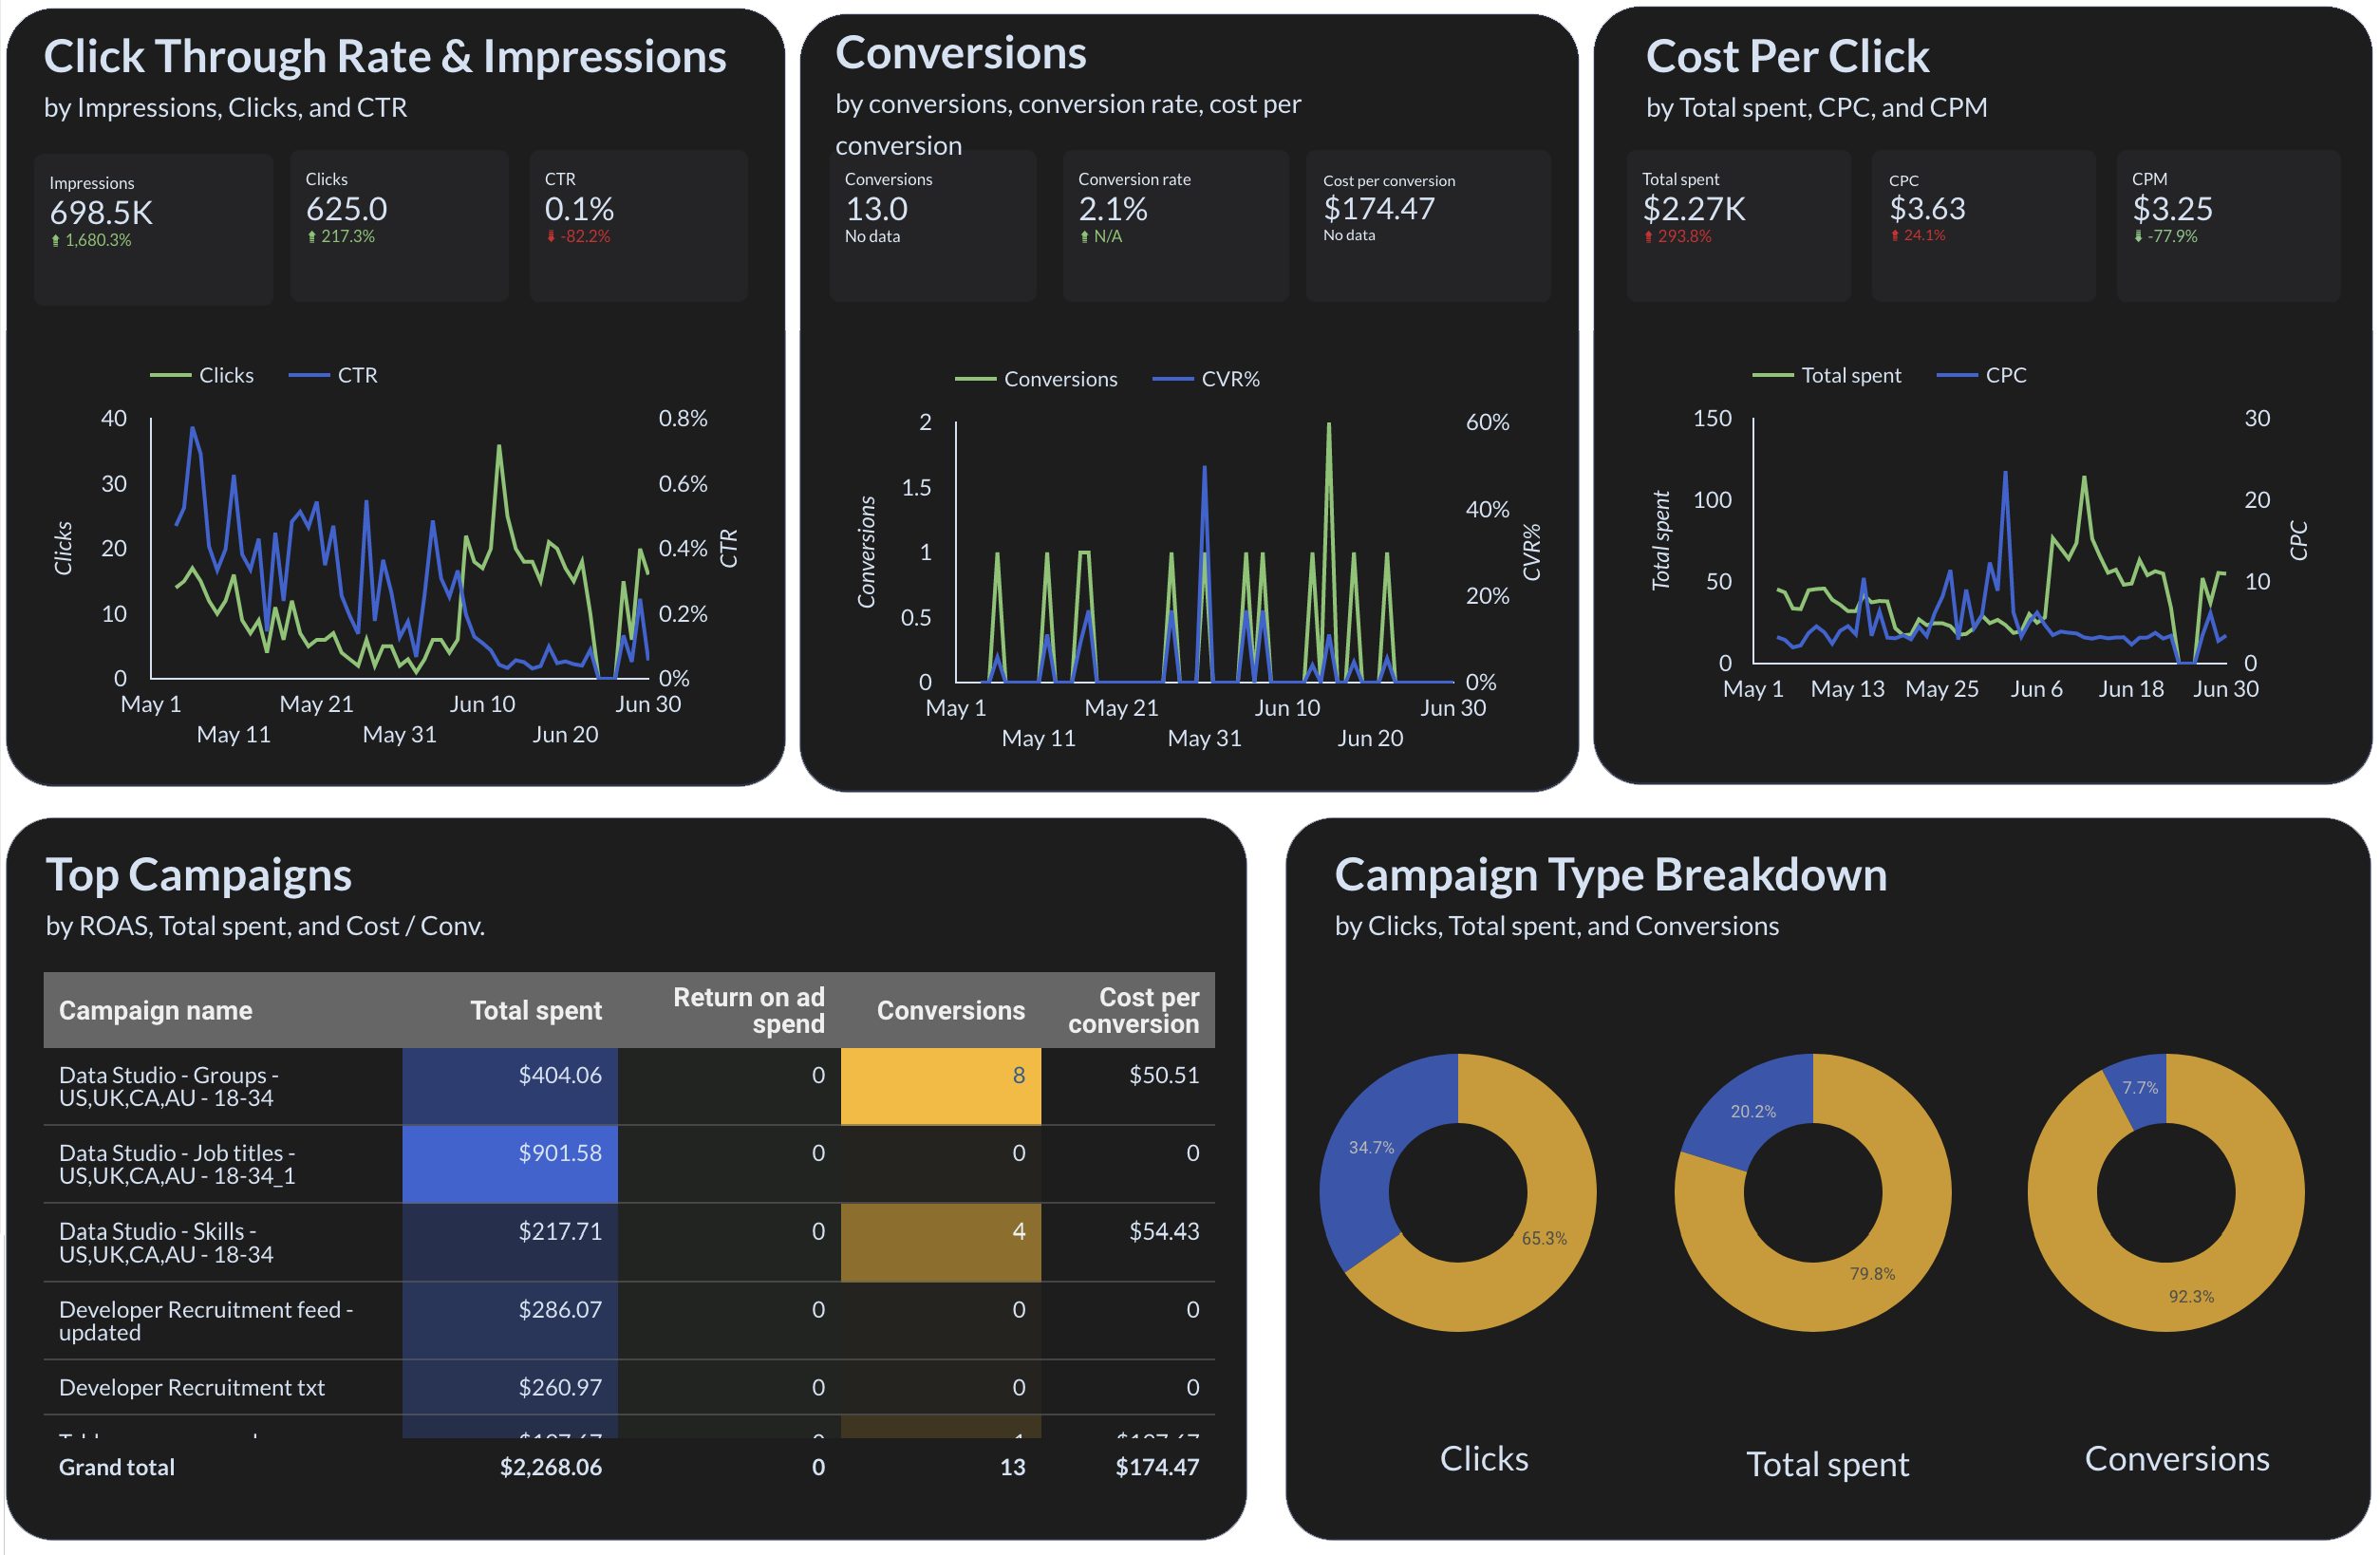Click the CTR 0.1% scorecard

(x=638, y=226)
